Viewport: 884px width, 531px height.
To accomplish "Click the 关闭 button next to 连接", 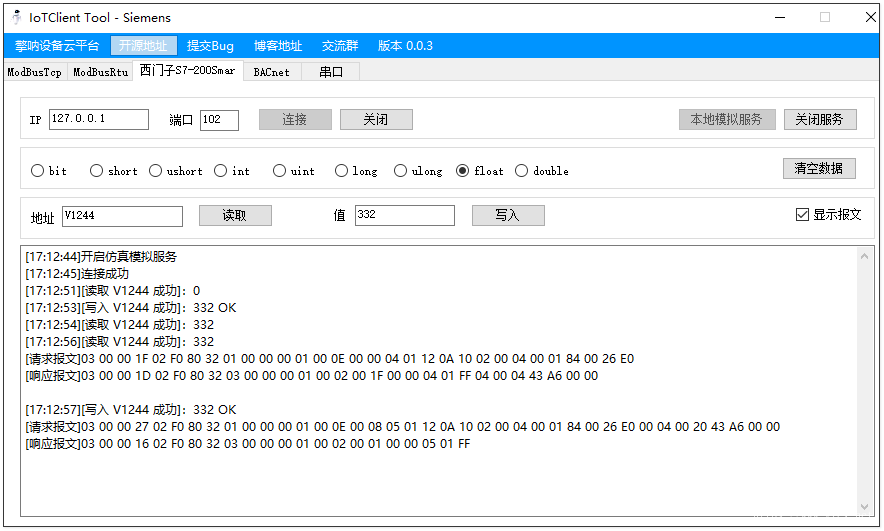I will click(x=376, y=120).
